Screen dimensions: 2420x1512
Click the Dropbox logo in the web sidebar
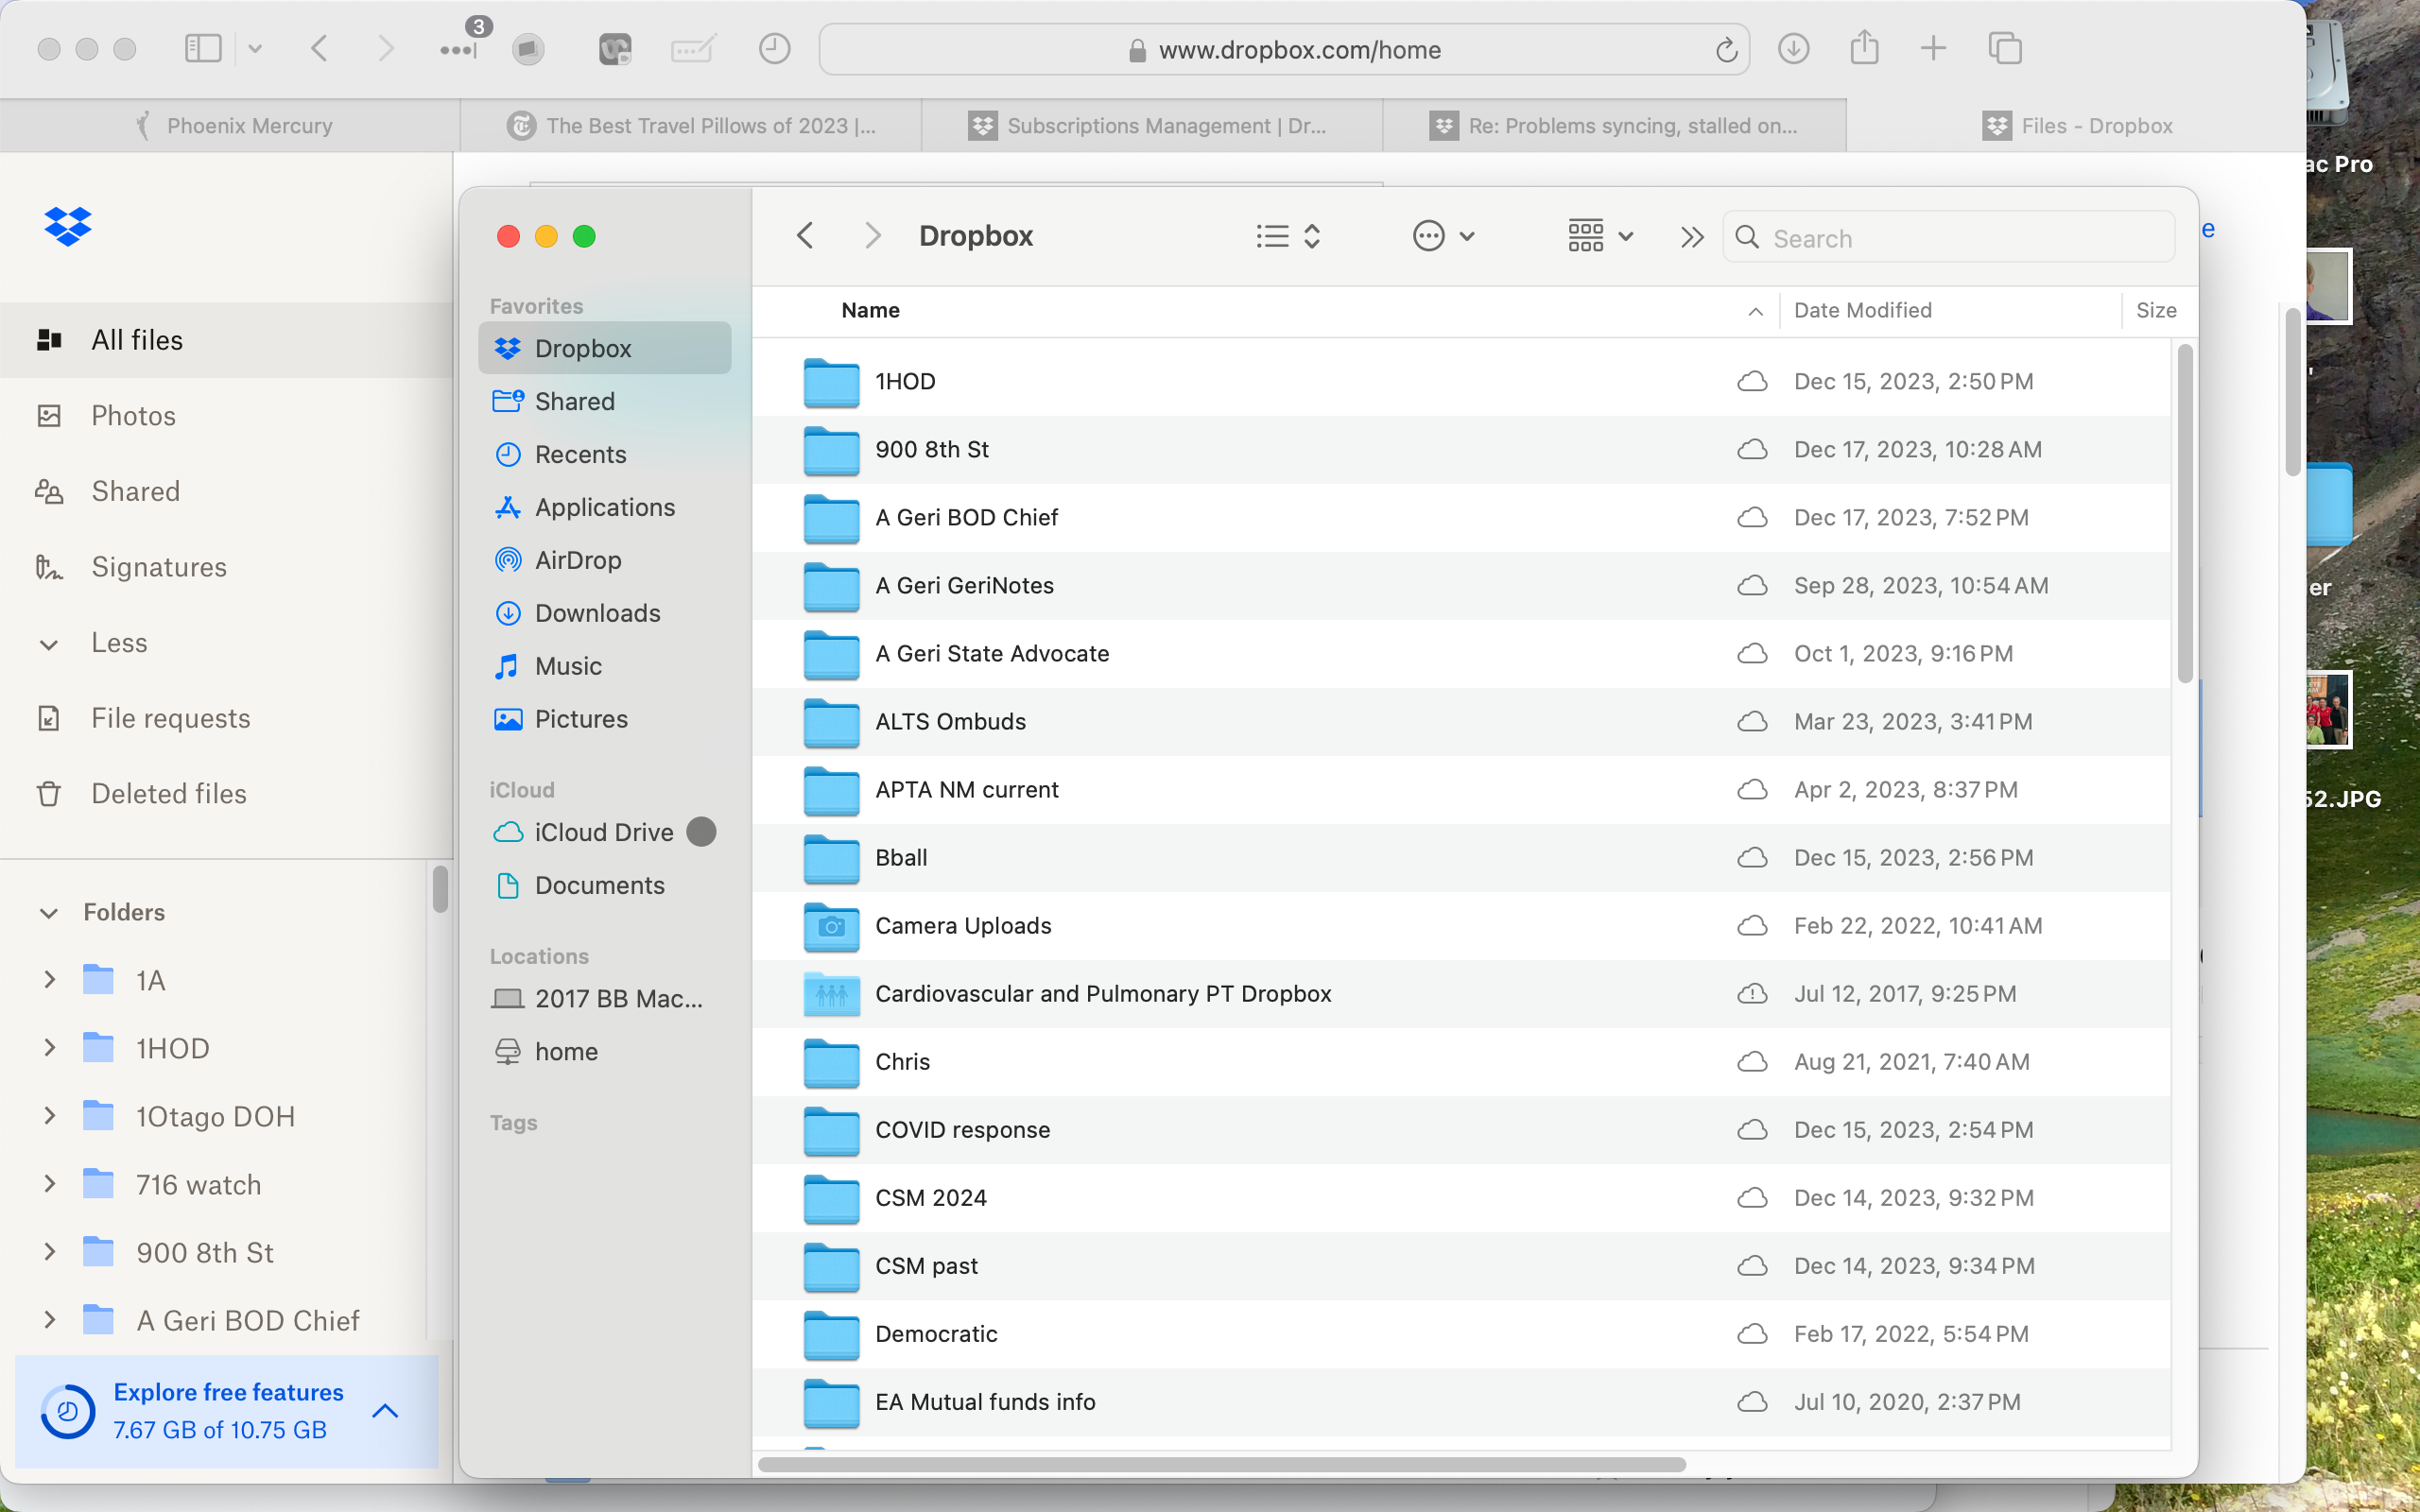click(x=68, y=227)
